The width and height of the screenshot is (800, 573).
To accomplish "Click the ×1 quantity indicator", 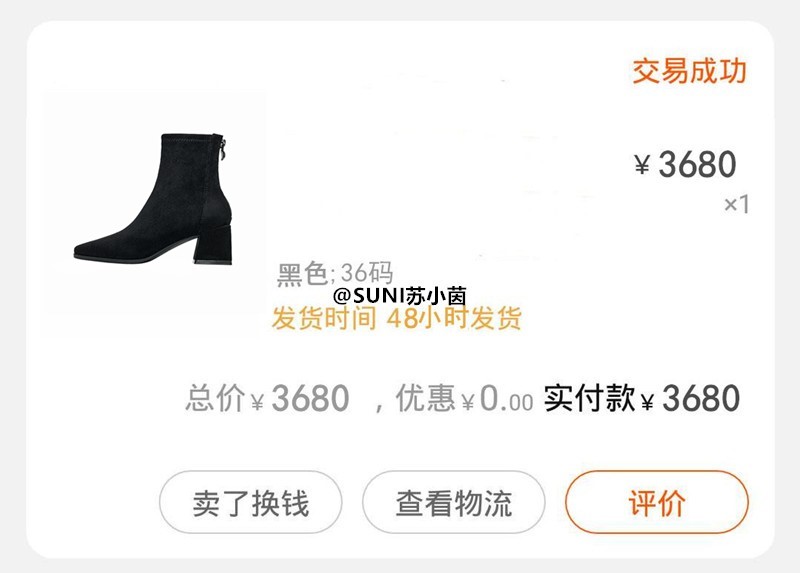I will point(737,205).
